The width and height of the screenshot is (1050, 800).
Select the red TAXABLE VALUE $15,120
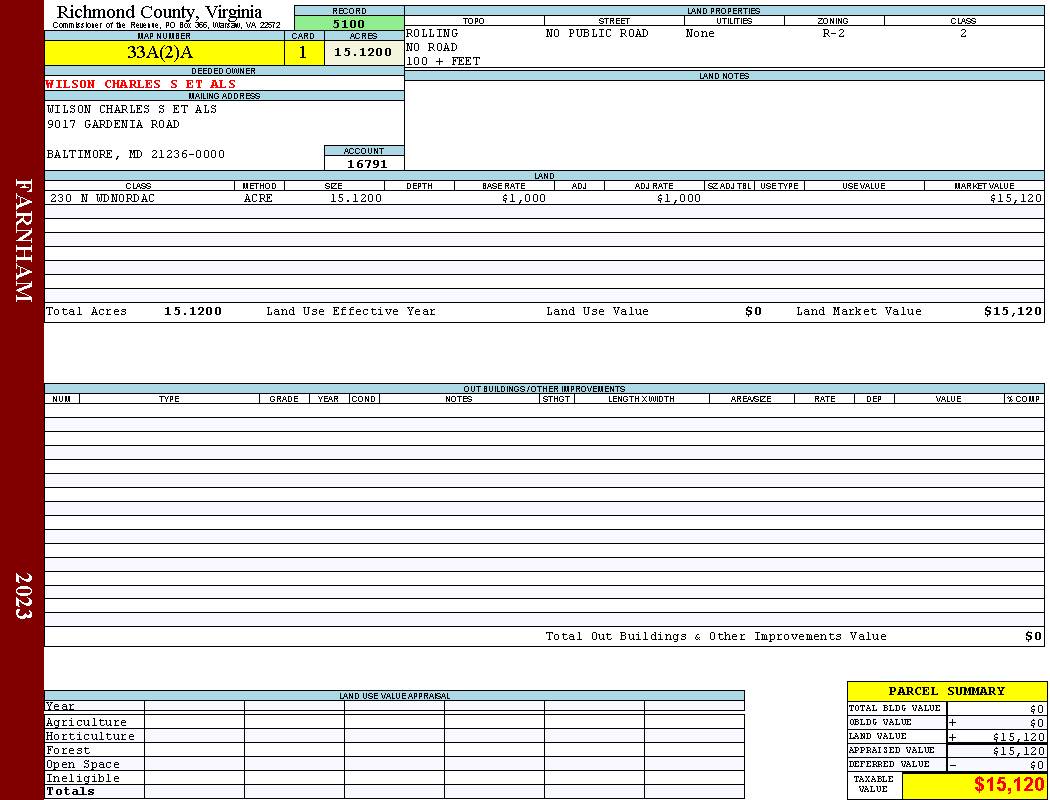pyautogui.click(x=1008, y=785)
